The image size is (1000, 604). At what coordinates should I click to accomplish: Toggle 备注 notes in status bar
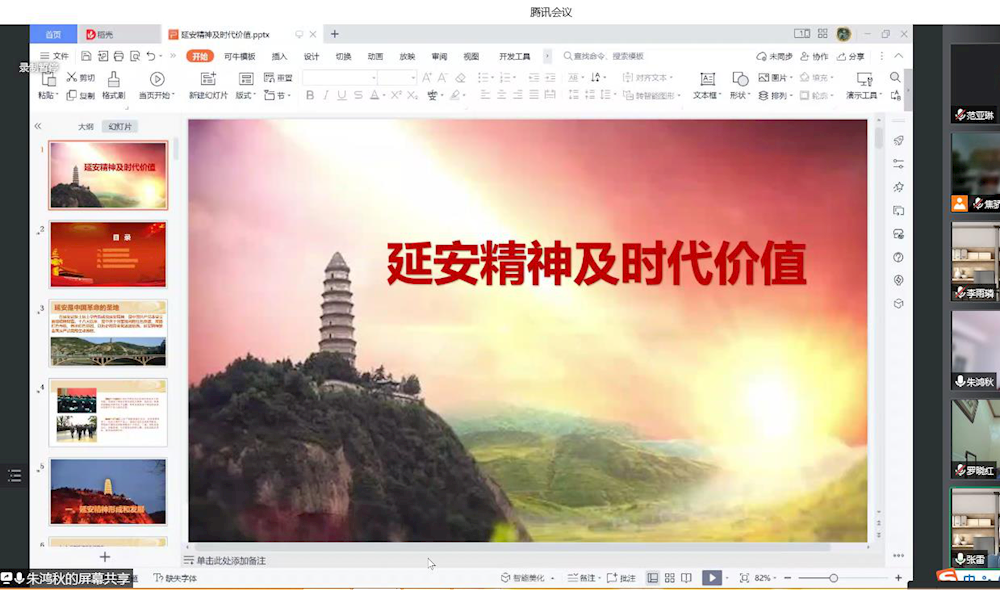point(582,578)
